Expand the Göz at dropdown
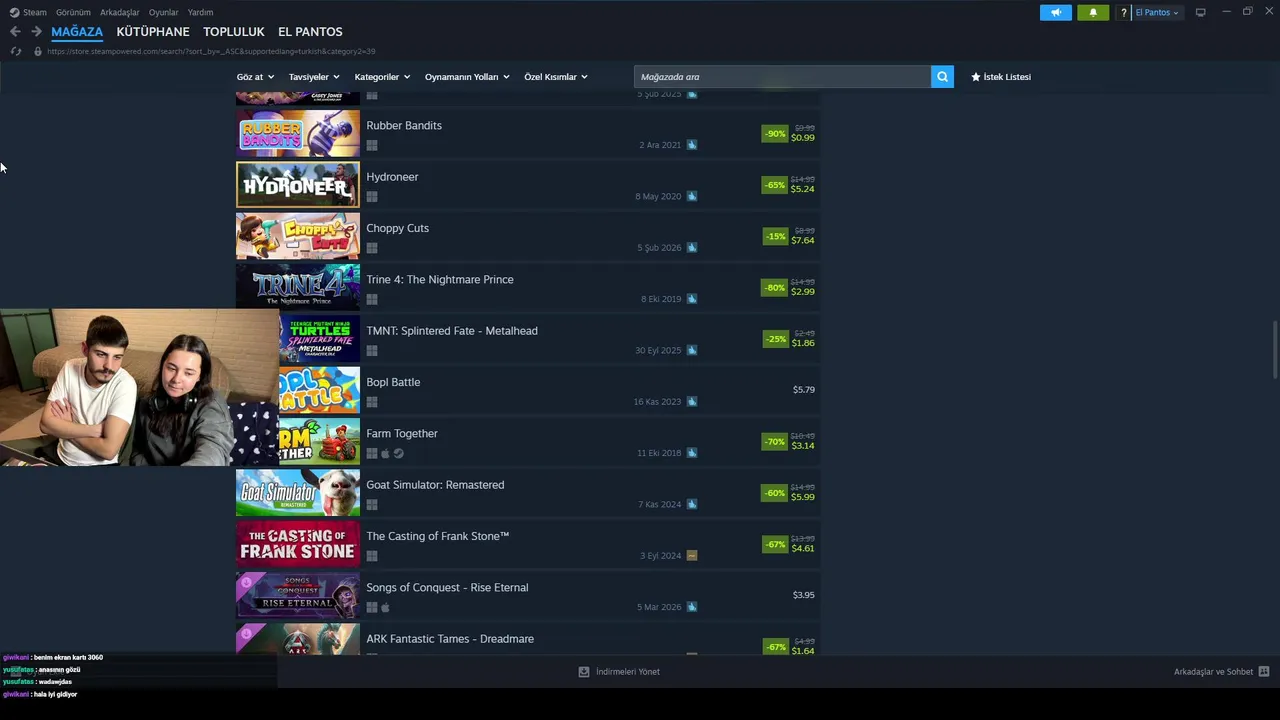Viewport: 1280px width, 720px height. [255, 77]
